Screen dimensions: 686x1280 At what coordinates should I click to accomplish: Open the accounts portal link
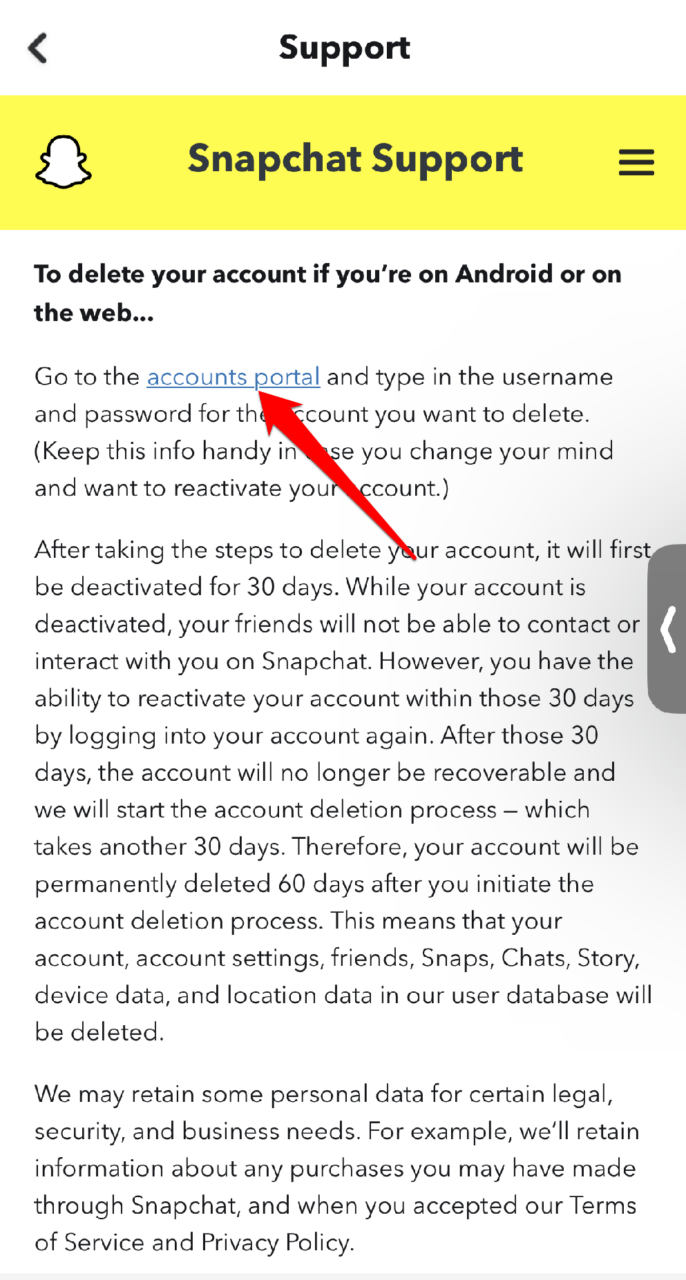point(233,377)
